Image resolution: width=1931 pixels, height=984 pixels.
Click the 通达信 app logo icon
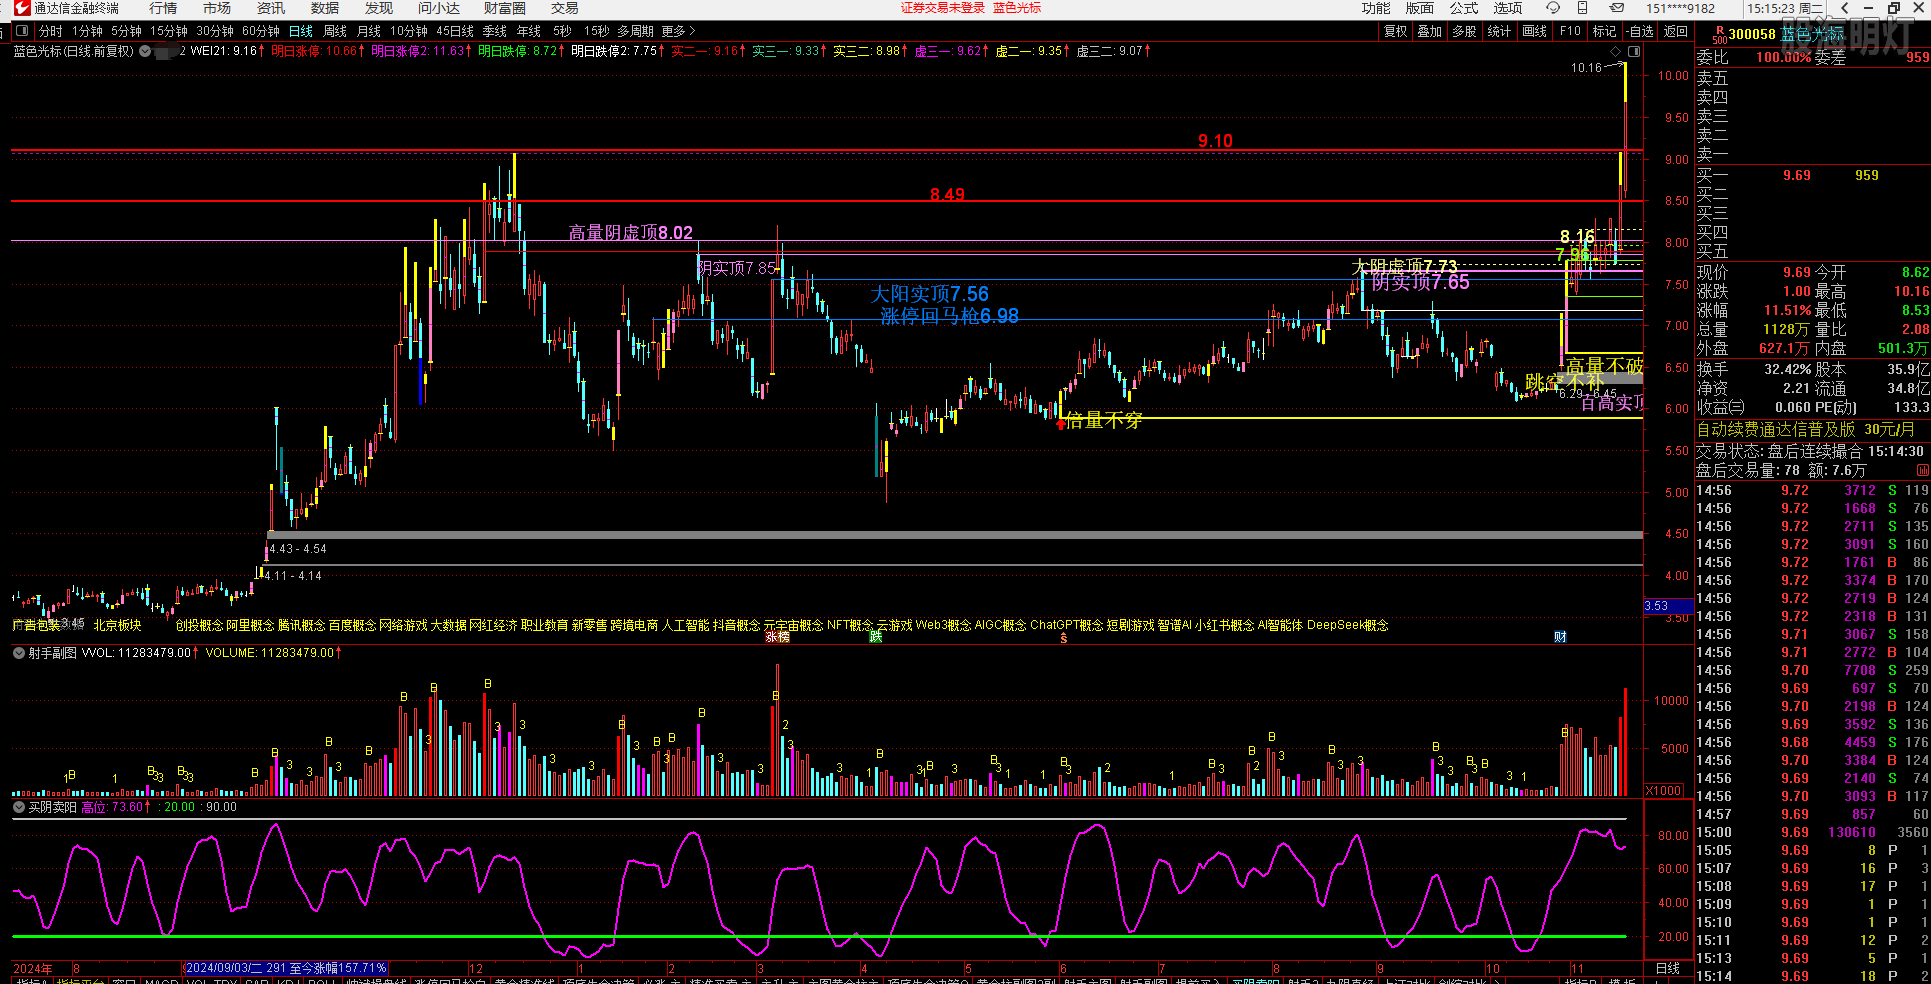tap(22, 8)
